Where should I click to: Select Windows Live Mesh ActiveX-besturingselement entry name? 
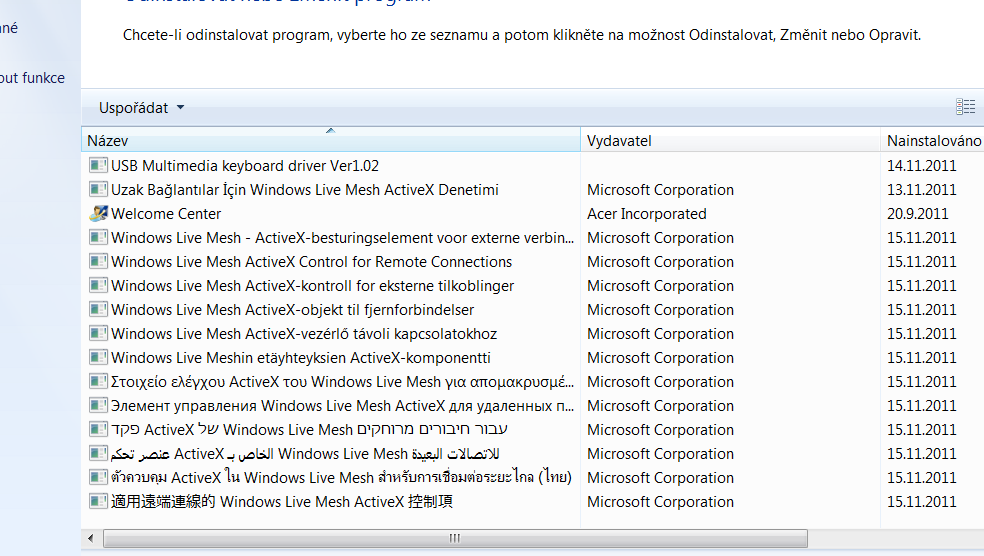coord(343,238)
